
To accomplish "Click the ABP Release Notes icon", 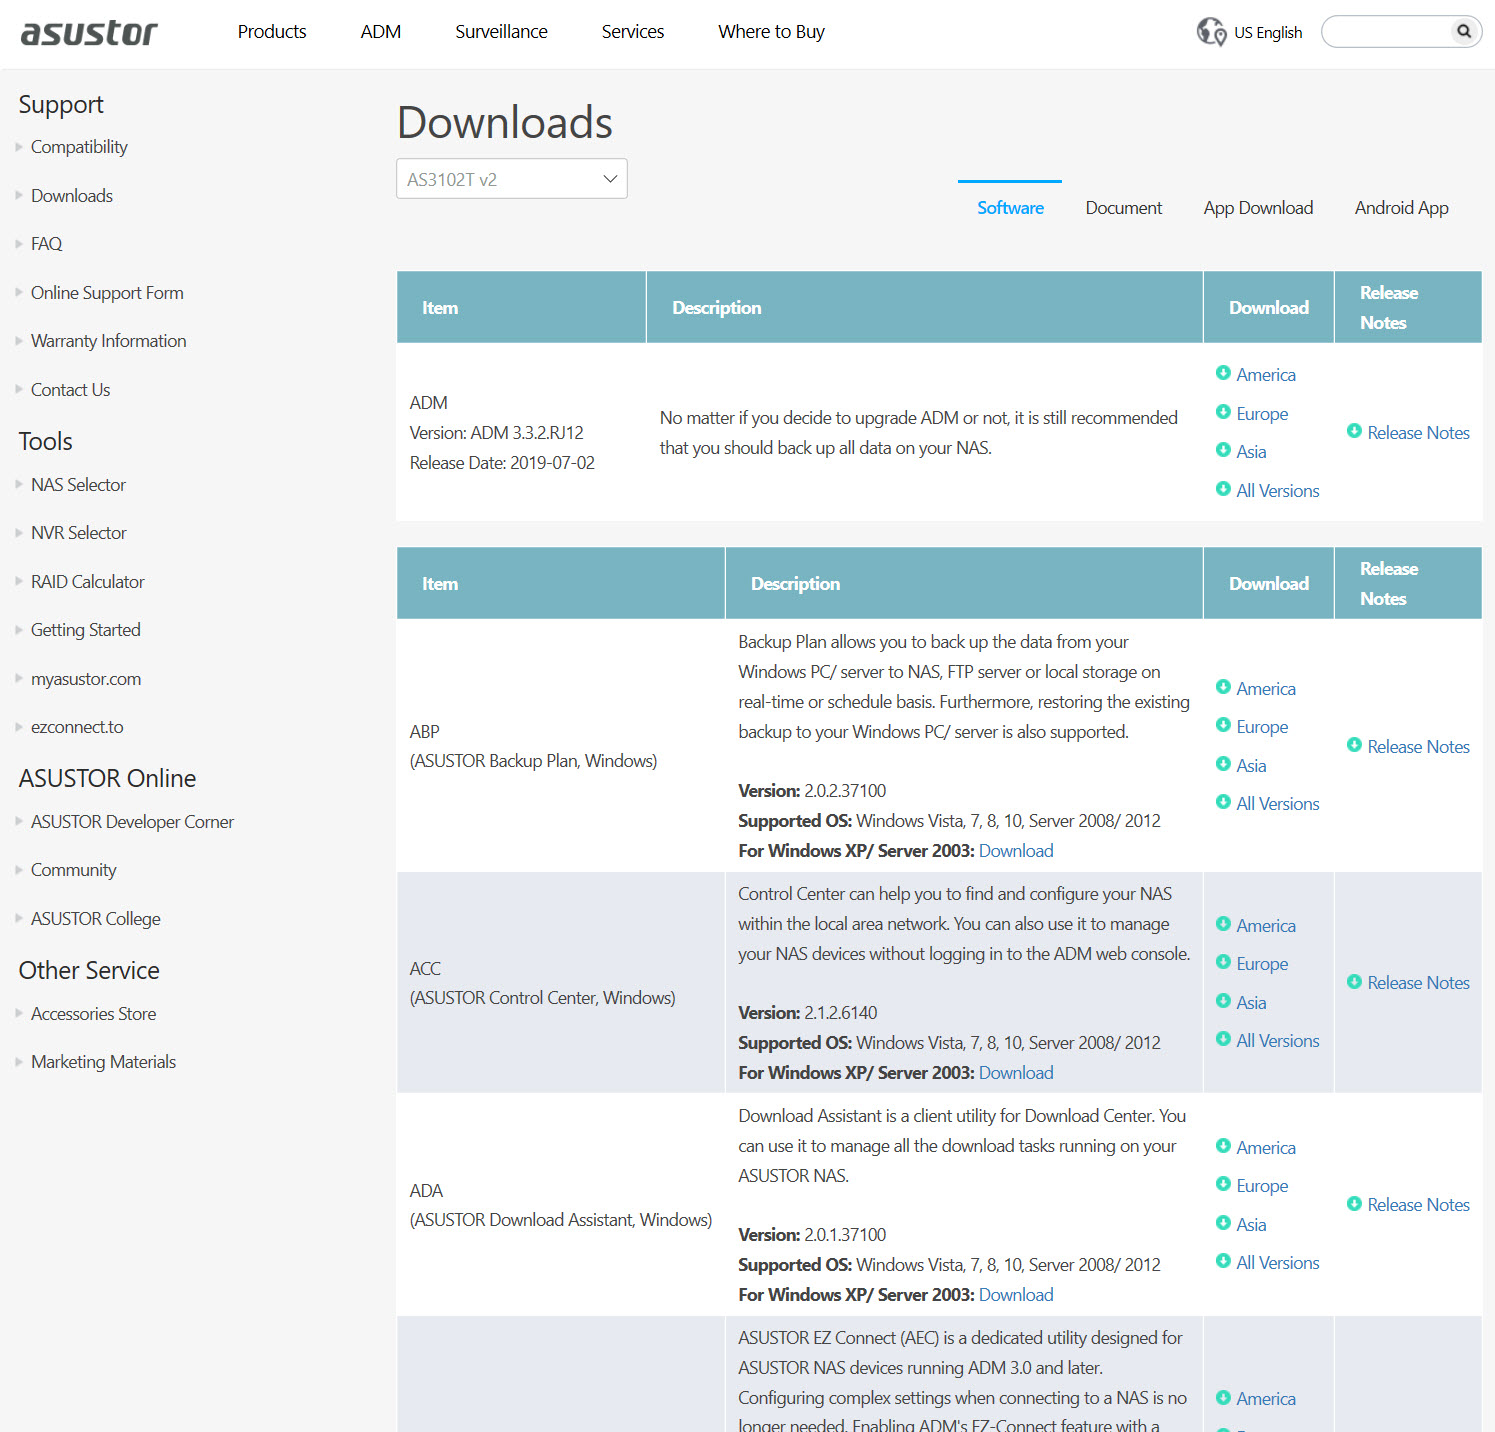I will click(1354, 745).
